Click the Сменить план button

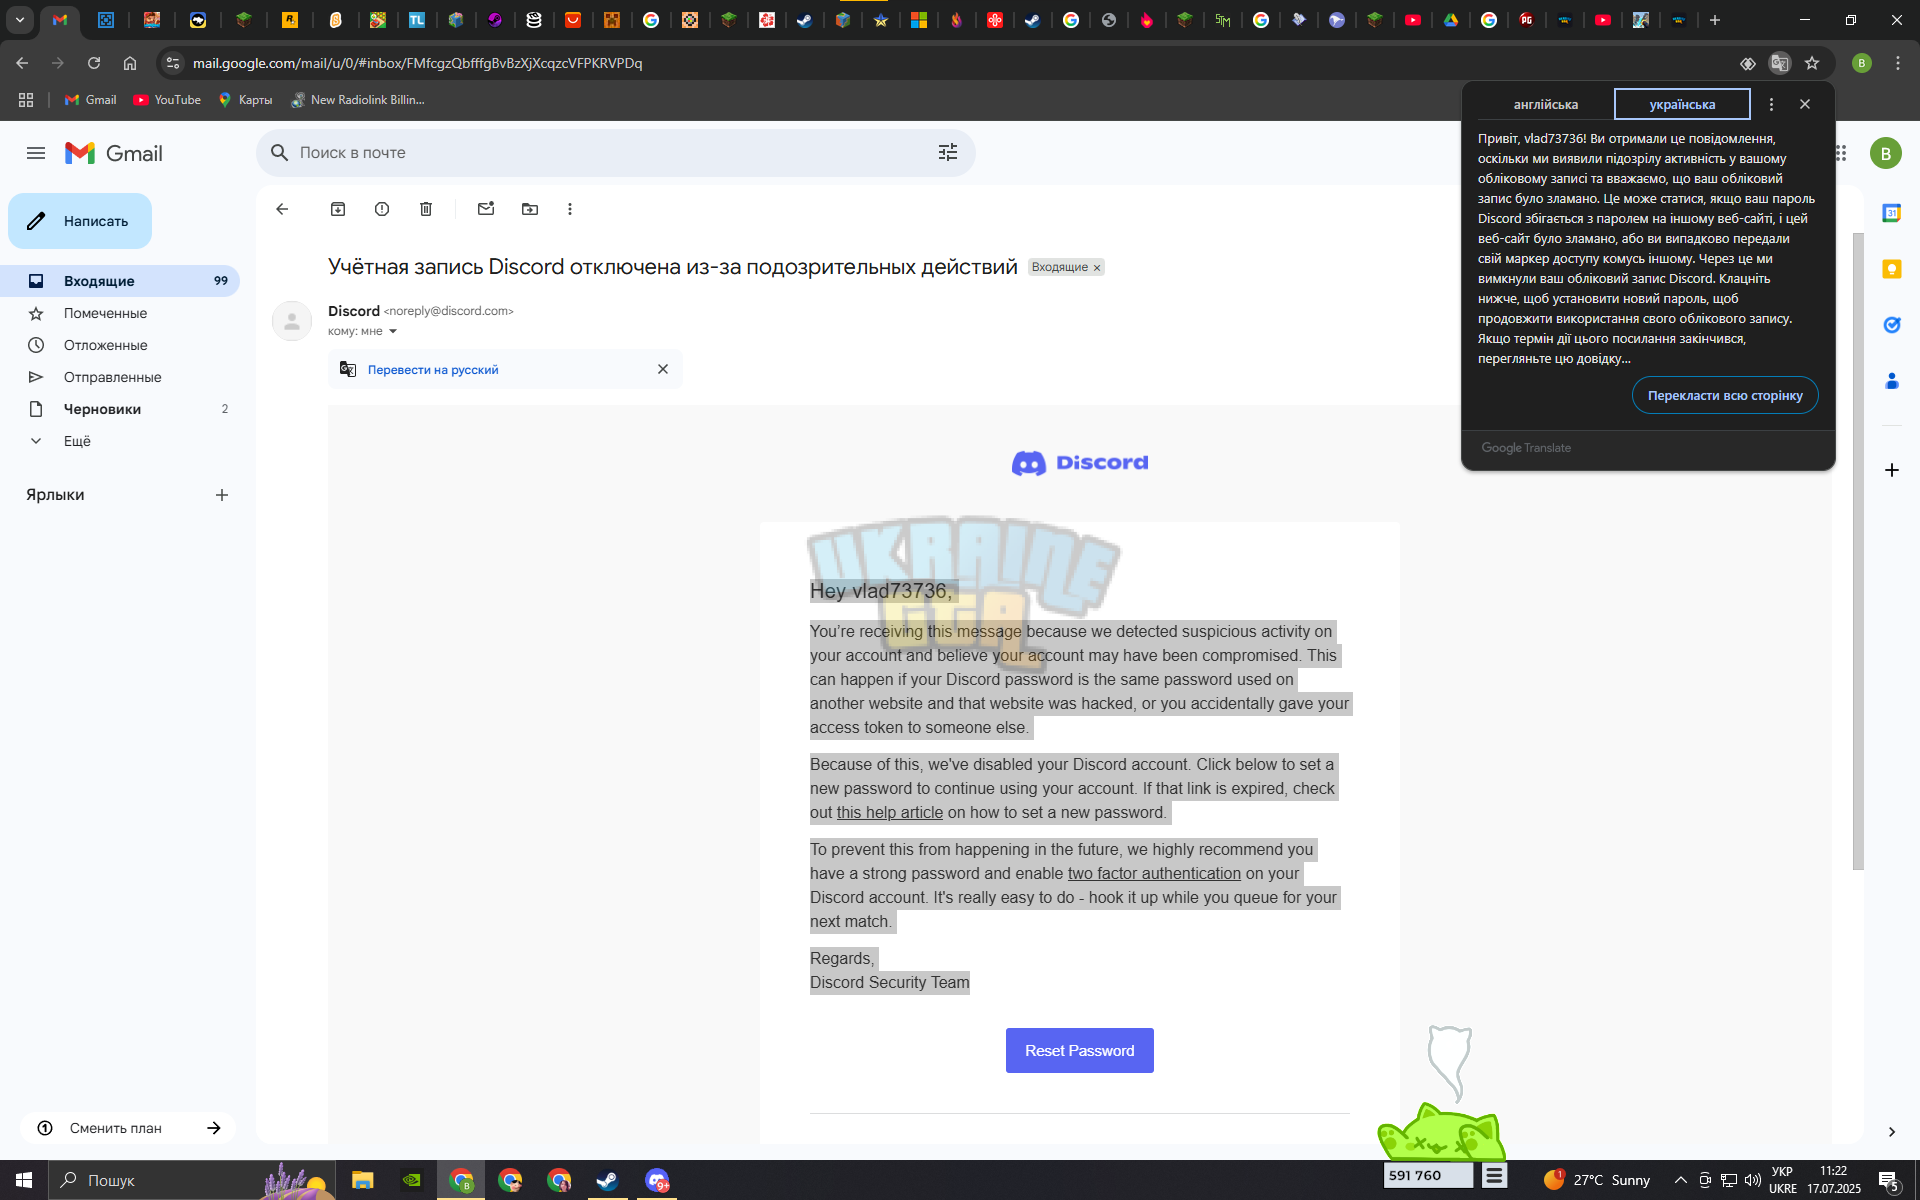128,1128
